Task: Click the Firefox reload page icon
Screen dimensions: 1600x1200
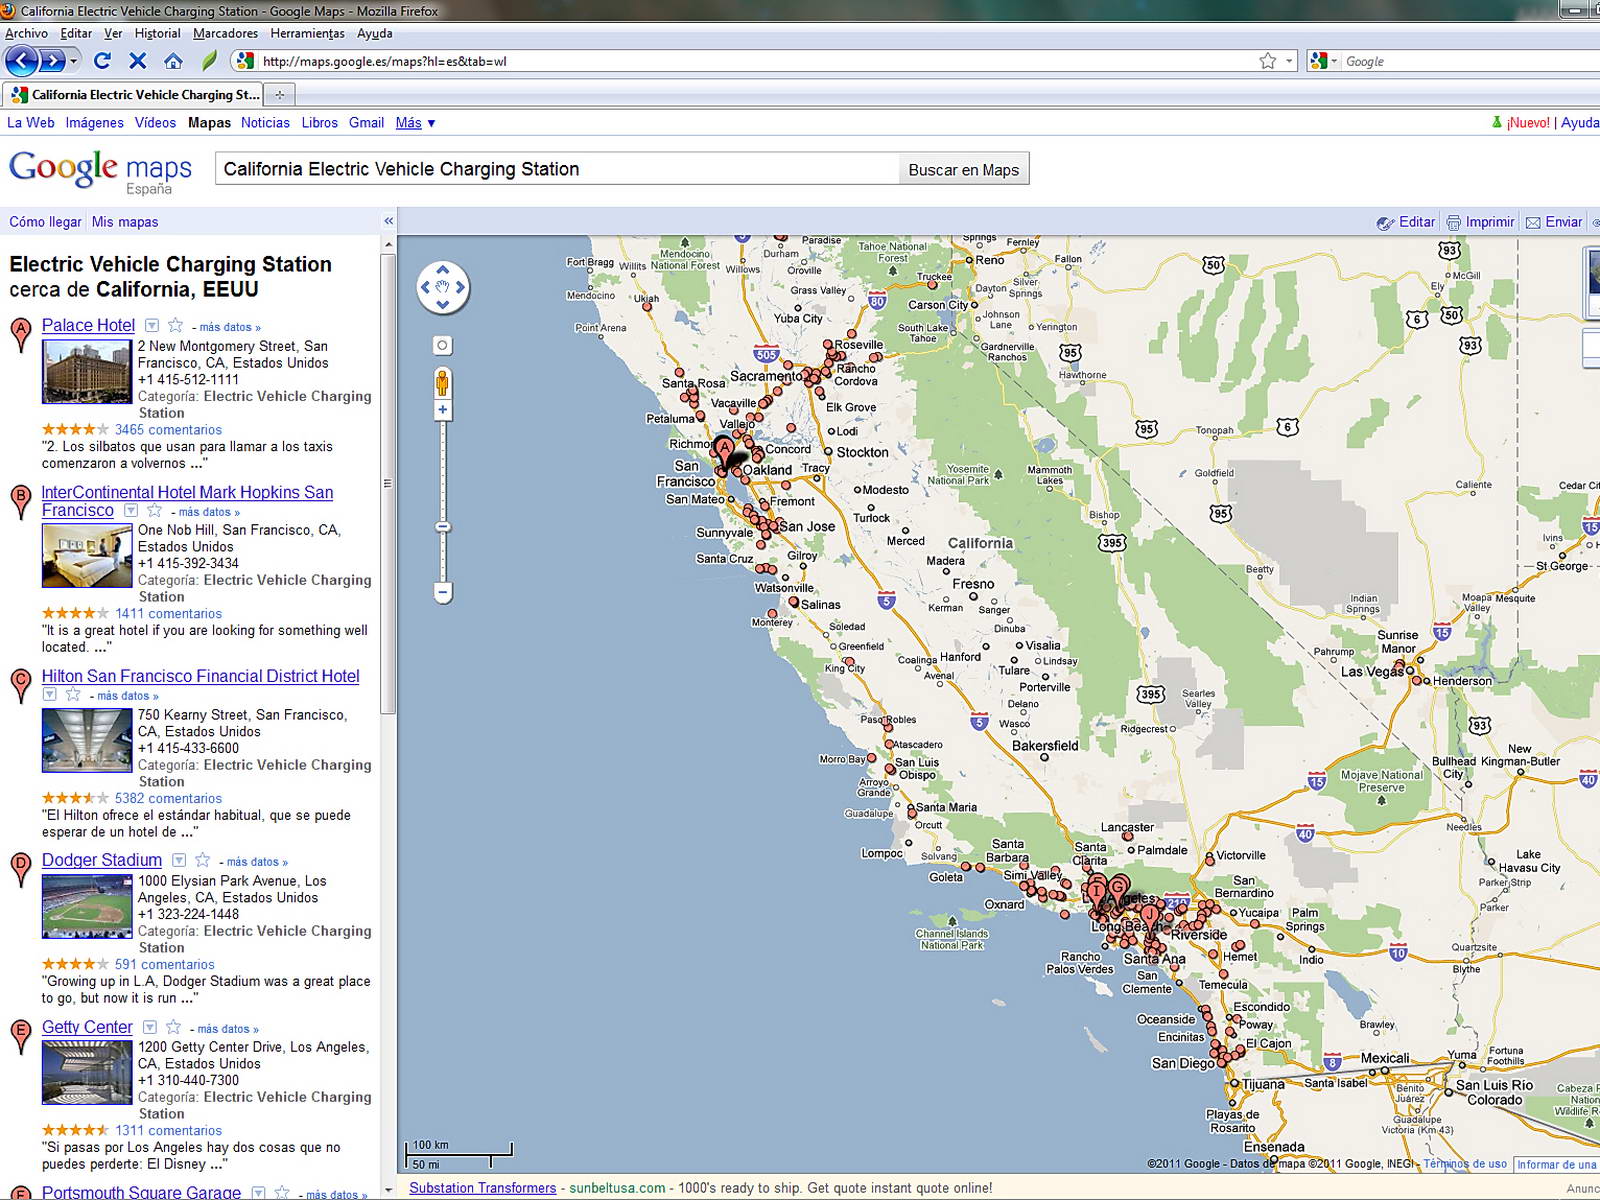Action: 102,61
